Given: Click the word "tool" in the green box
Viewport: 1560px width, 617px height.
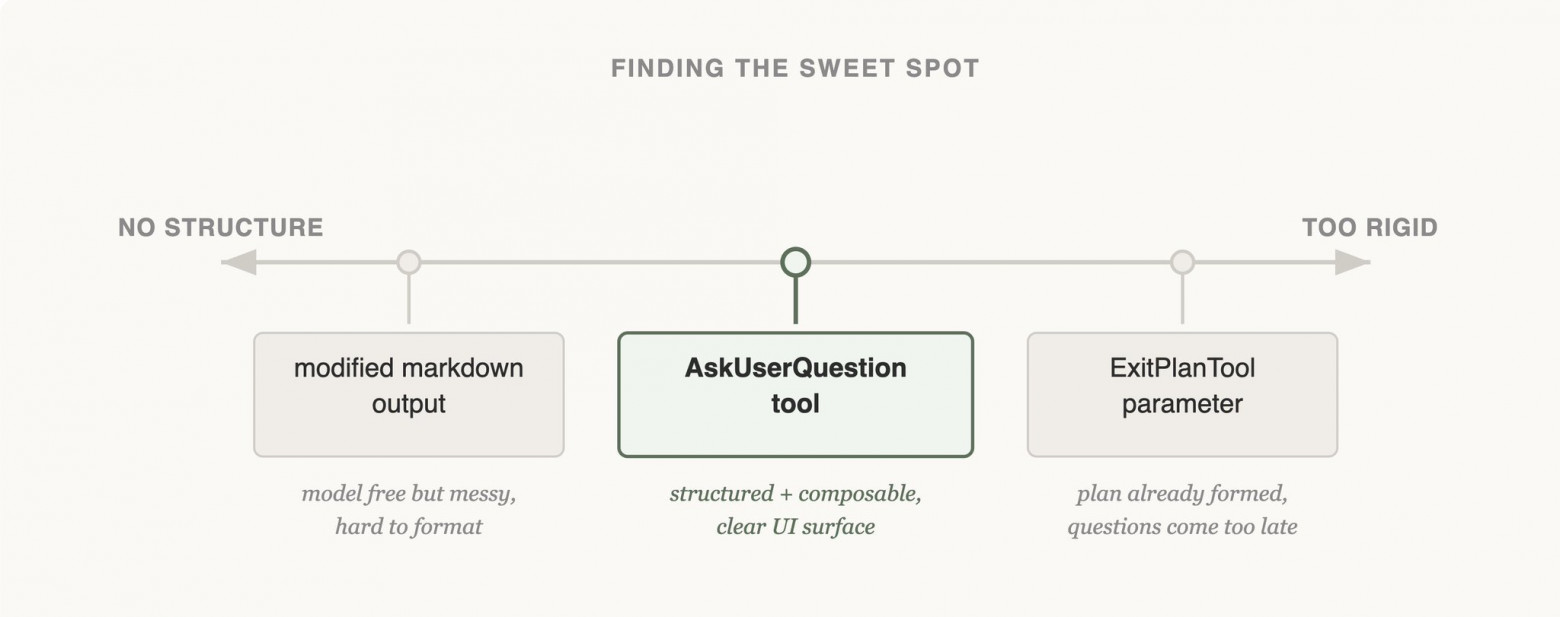Looking at the screenshot, I should point(795,404).
